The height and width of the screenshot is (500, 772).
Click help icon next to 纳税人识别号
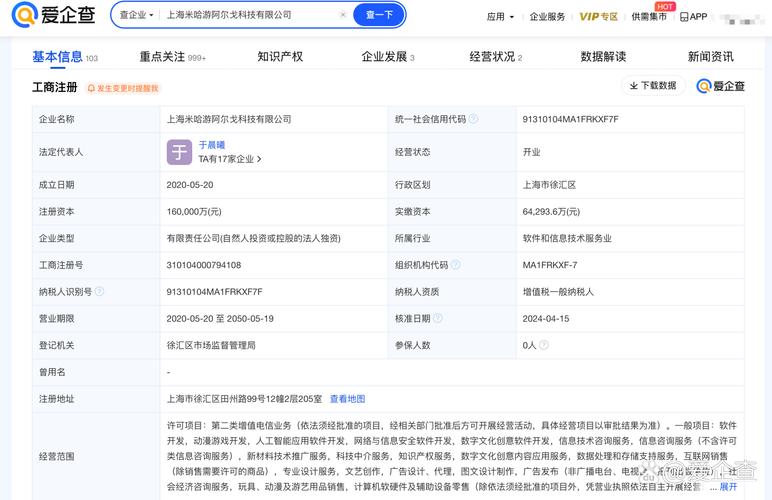pos(99,291)
